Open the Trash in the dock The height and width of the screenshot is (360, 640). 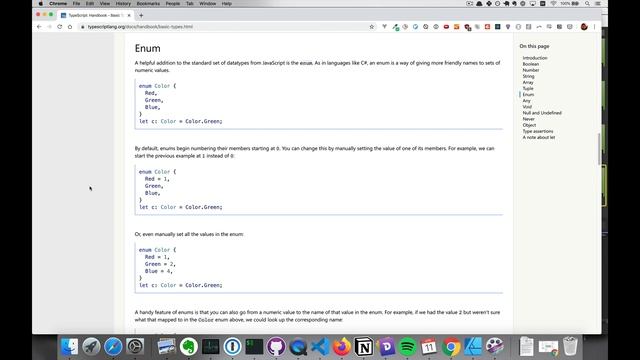[570, 346]
